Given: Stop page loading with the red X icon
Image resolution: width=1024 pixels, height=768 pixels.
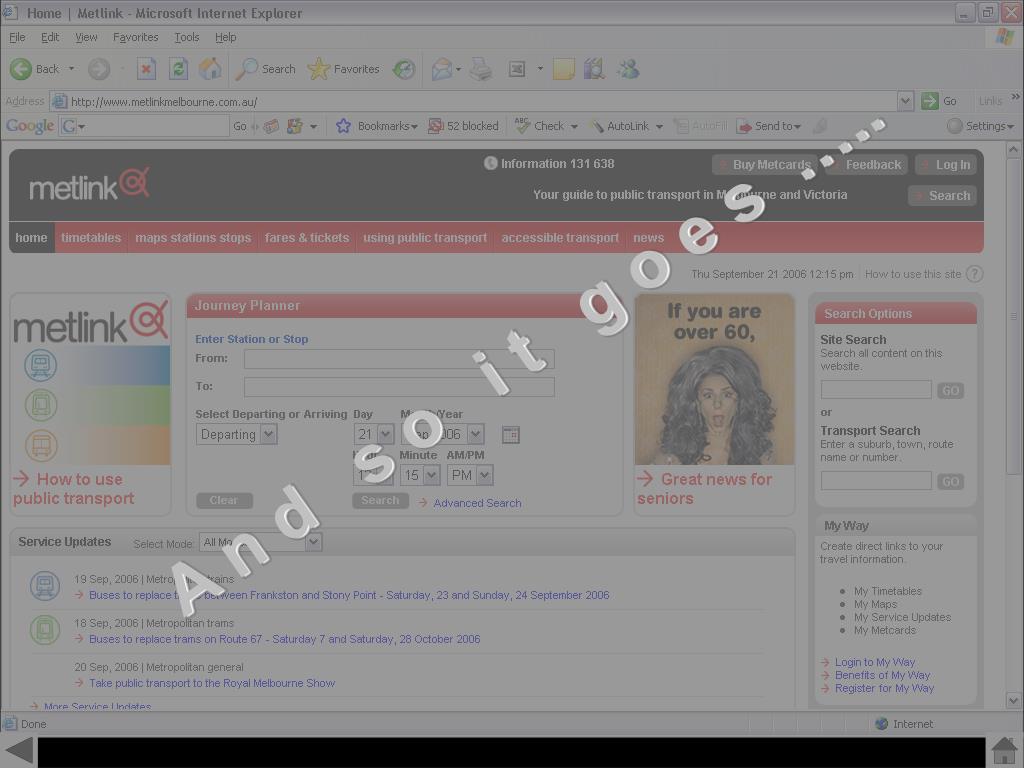Looking at the screenshot, I should point(146,69).
